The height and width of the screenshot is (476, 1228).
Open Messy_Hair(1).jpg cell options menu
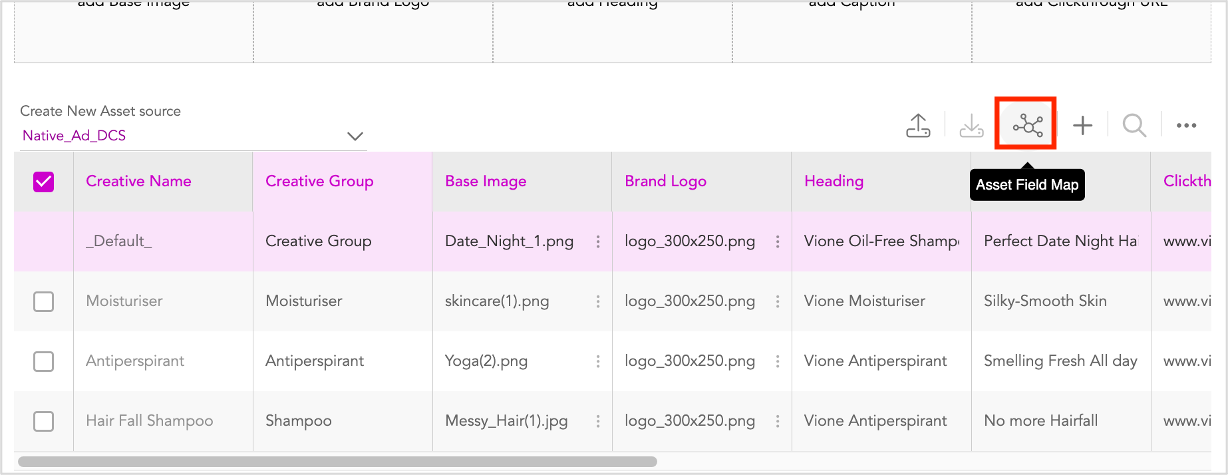598,421
